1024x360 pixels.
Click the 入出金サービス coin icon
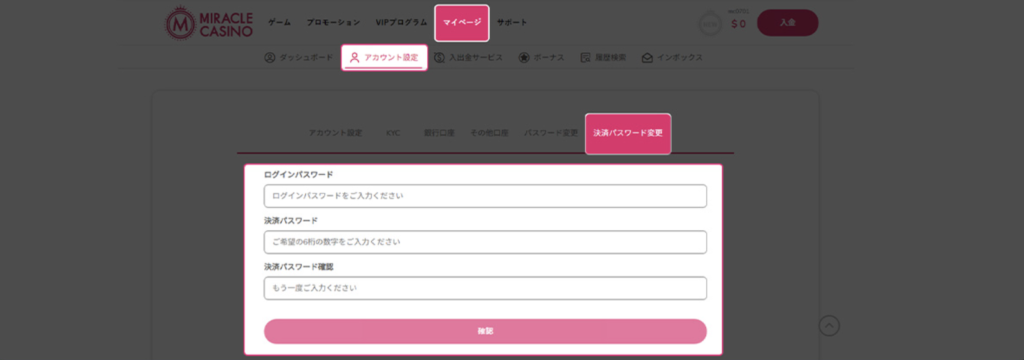tap(440, 57)
